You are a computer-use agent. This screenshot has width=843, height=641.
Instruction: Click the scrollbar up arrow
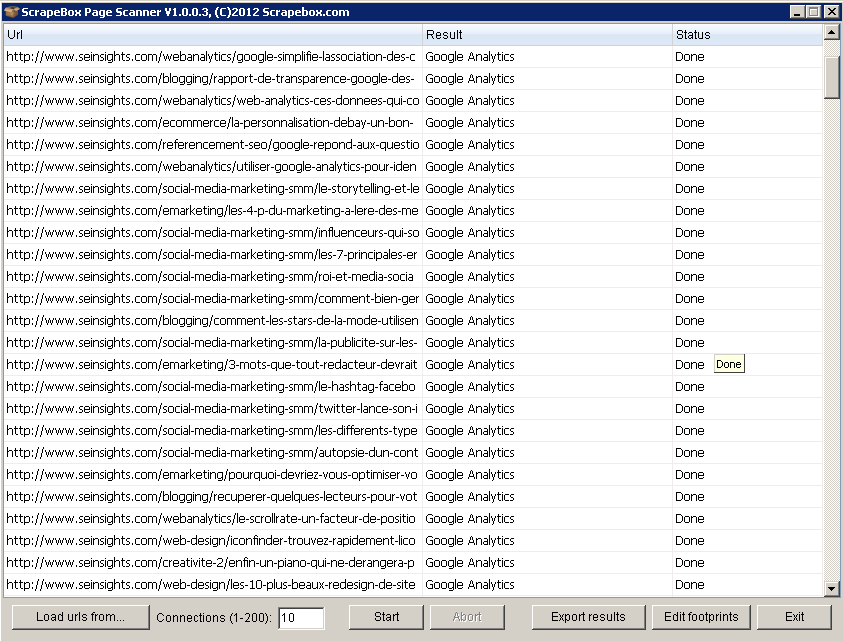(831, 33)
